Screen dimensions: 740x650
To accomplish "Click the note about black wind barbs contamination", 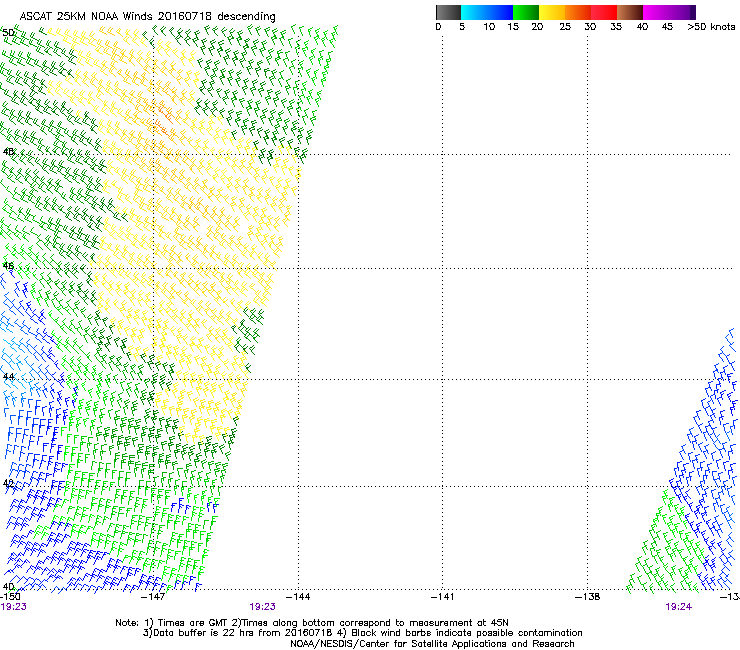I will click(x=460, y=633).
